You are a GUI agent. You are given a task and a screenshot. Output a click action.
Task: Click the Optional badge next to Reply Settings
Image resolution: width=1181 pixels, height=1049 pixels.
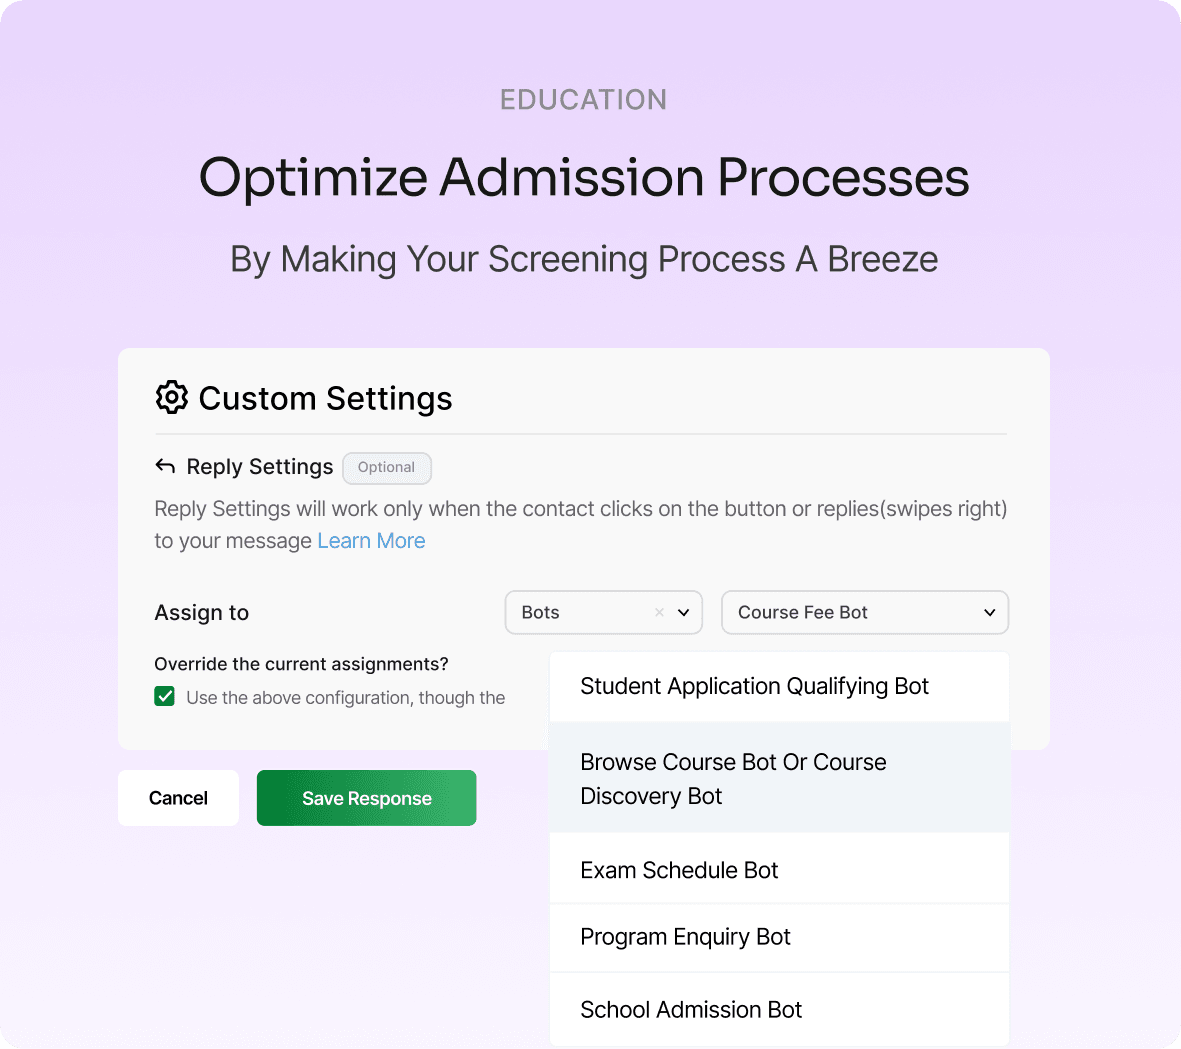click(x=386, y=467)
